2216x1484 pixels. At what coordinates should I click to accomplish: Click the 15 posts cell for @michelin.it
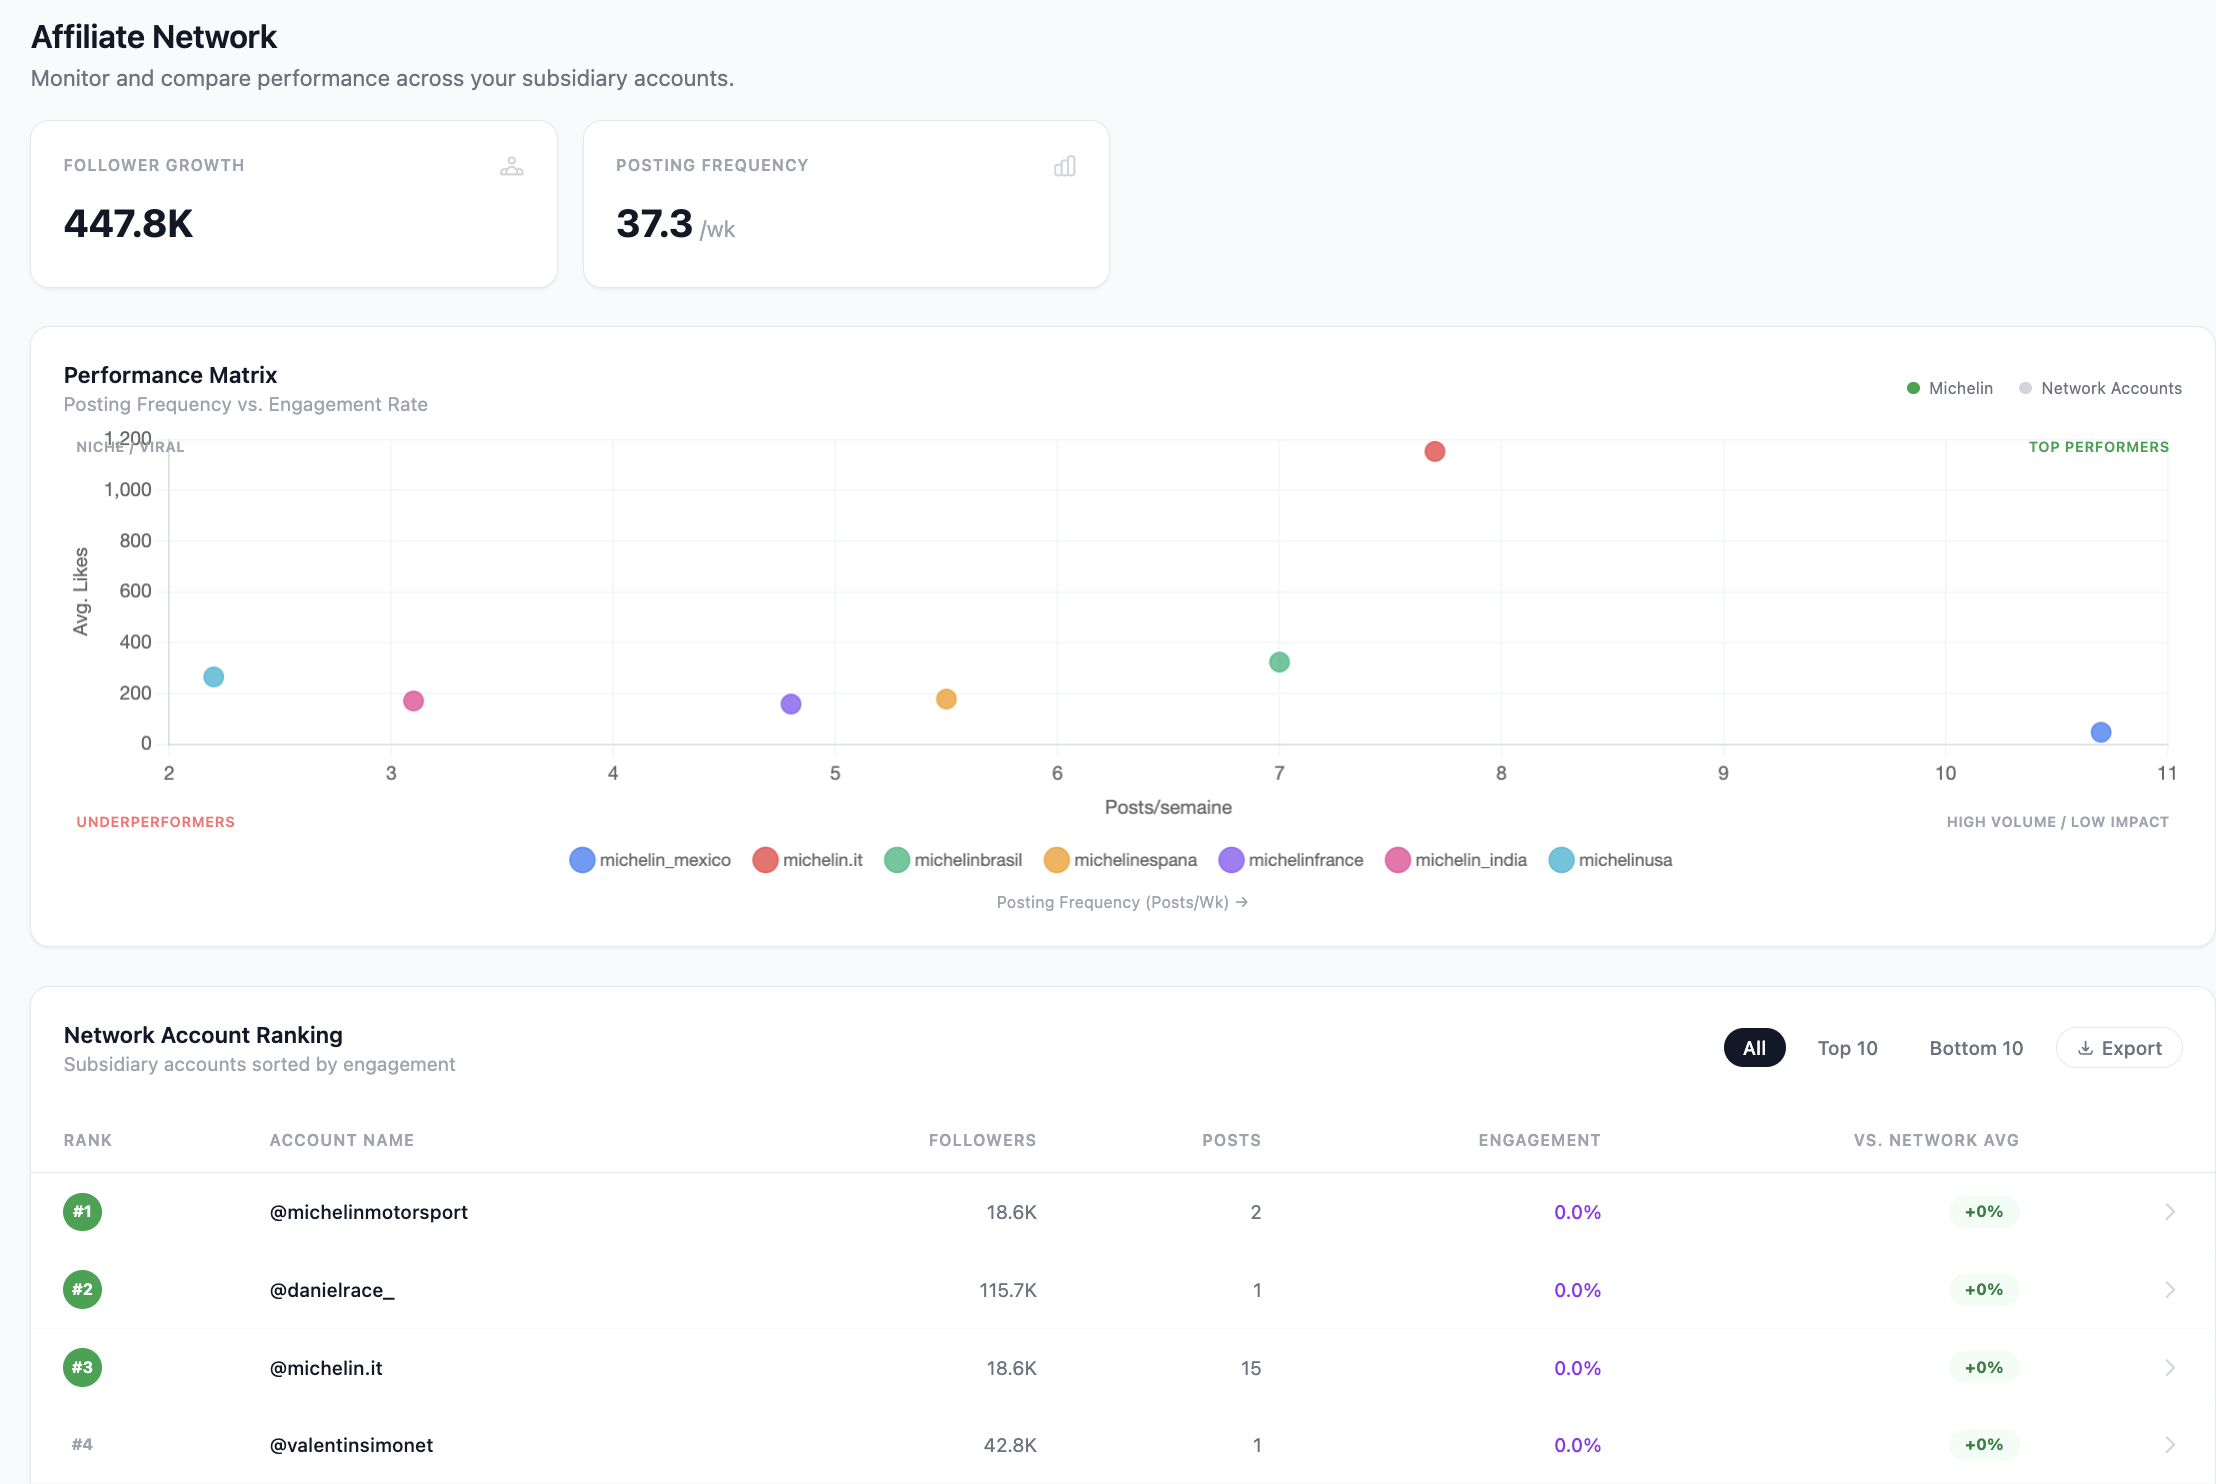point(1251,1368)
